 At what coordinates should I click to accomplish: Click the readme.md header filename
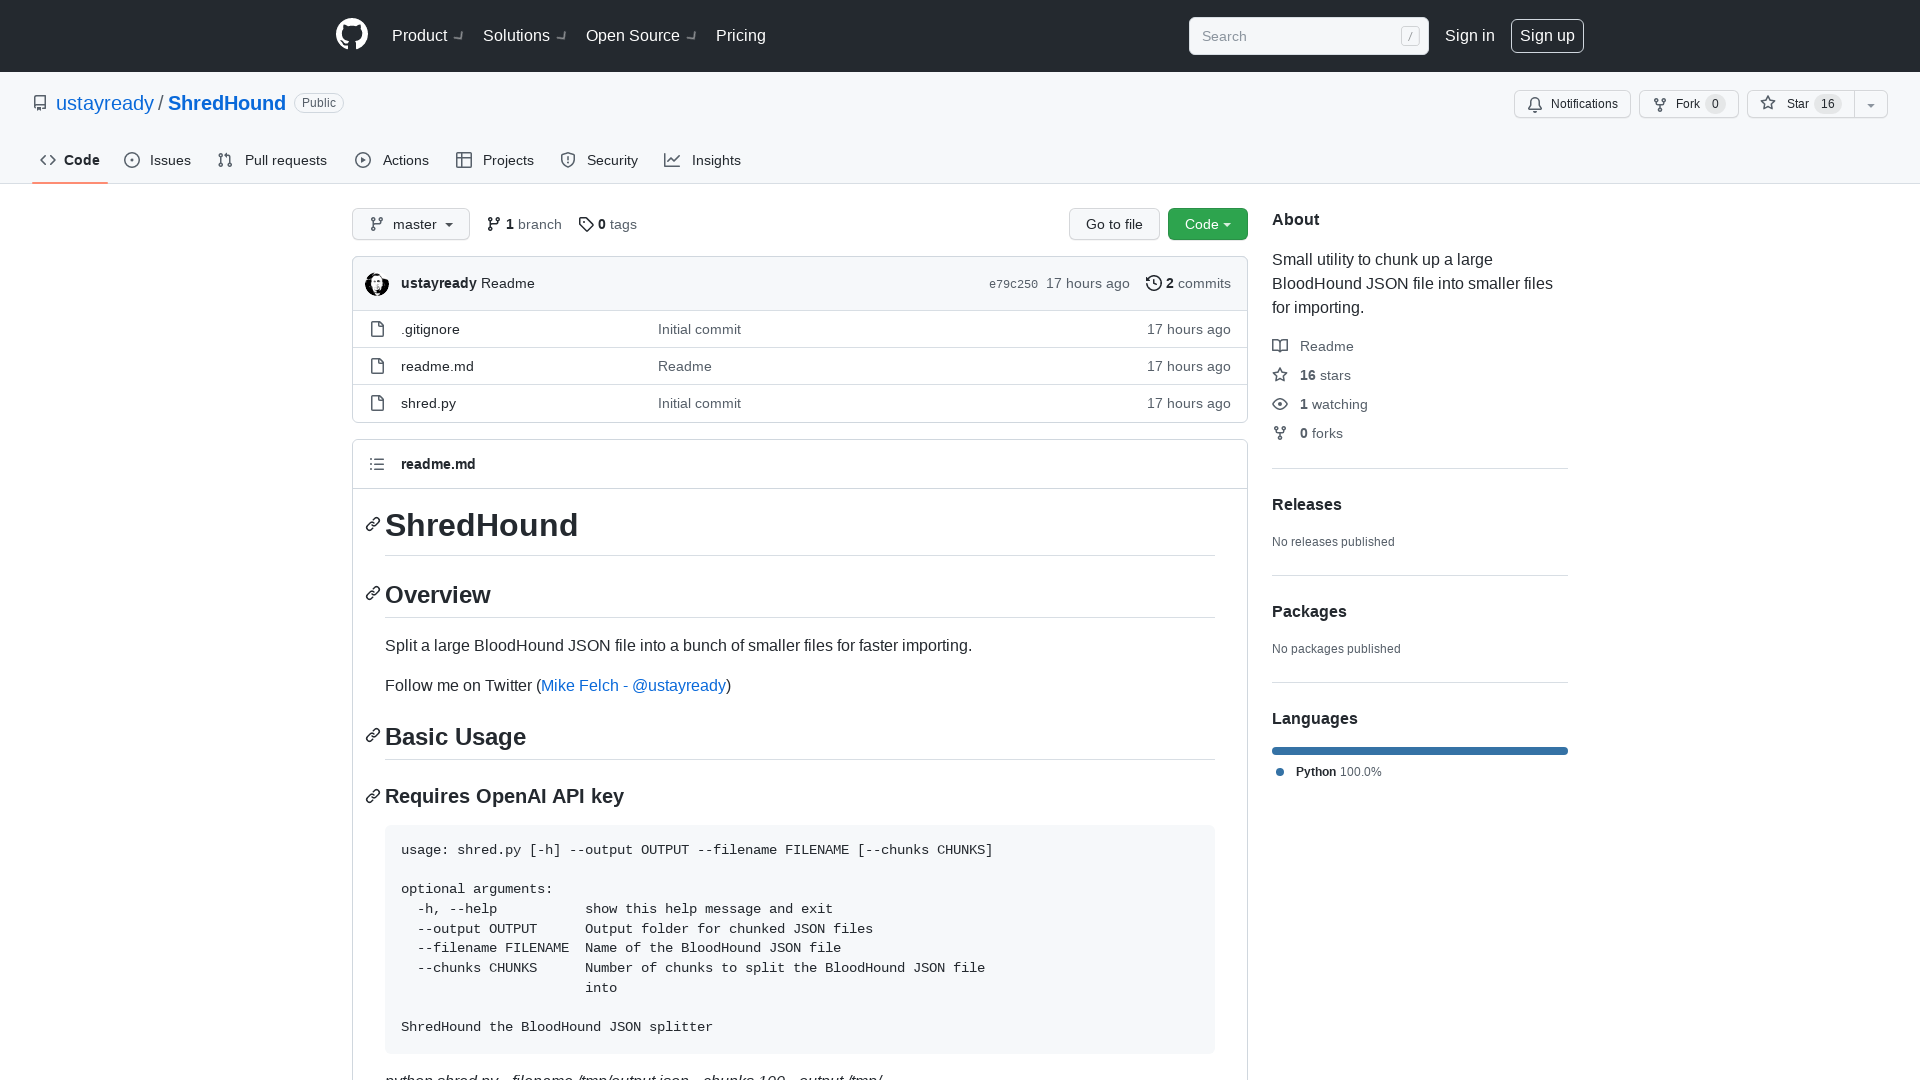pyautogui.click(x=438, y=464)
